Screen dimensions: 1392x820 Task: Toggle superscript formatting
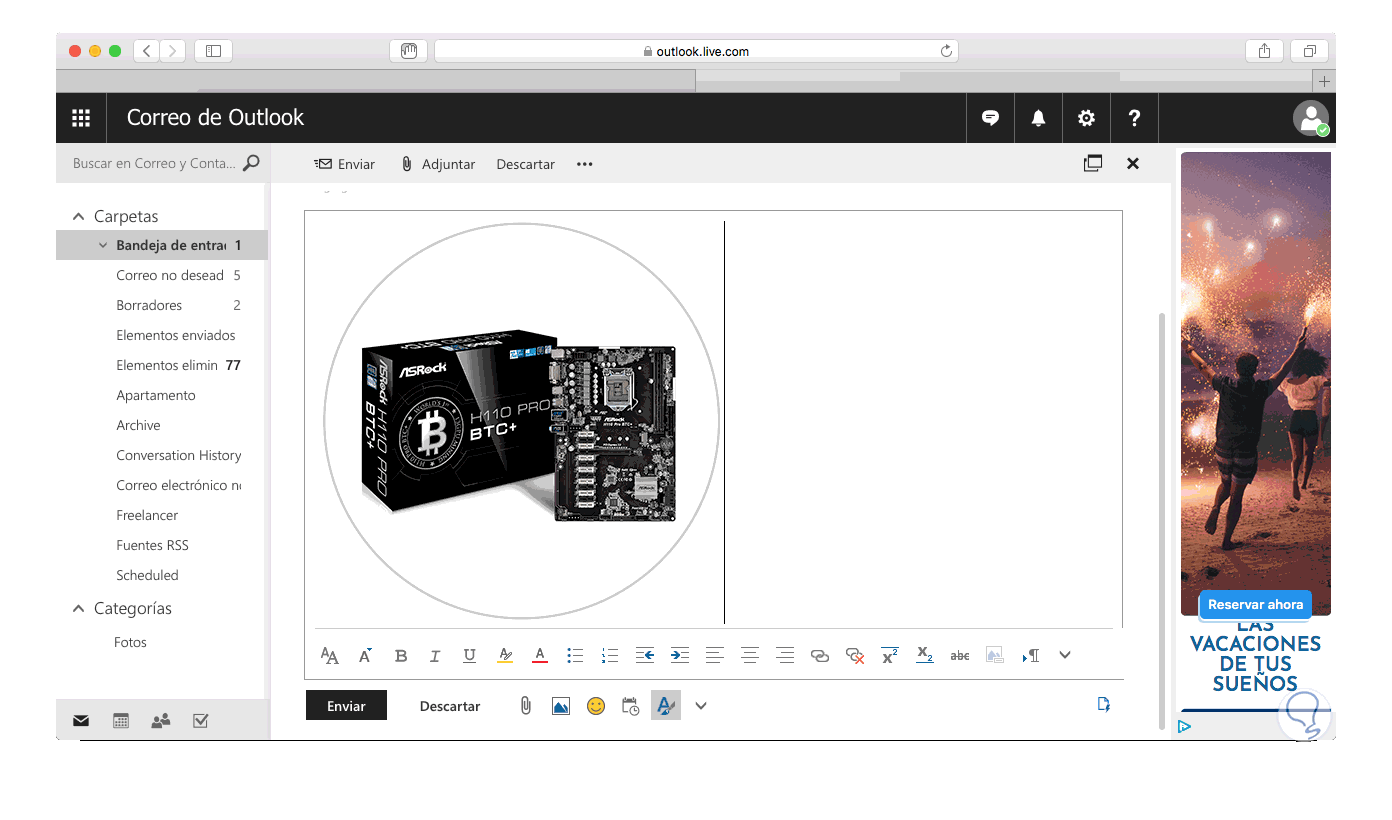(890, 656)
